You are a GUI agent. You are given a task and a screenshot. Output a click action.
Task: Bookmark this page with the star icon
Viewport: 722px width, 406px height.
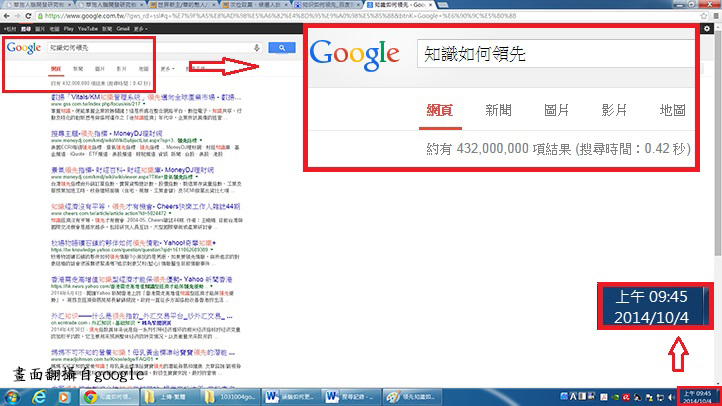pos(704,16)
